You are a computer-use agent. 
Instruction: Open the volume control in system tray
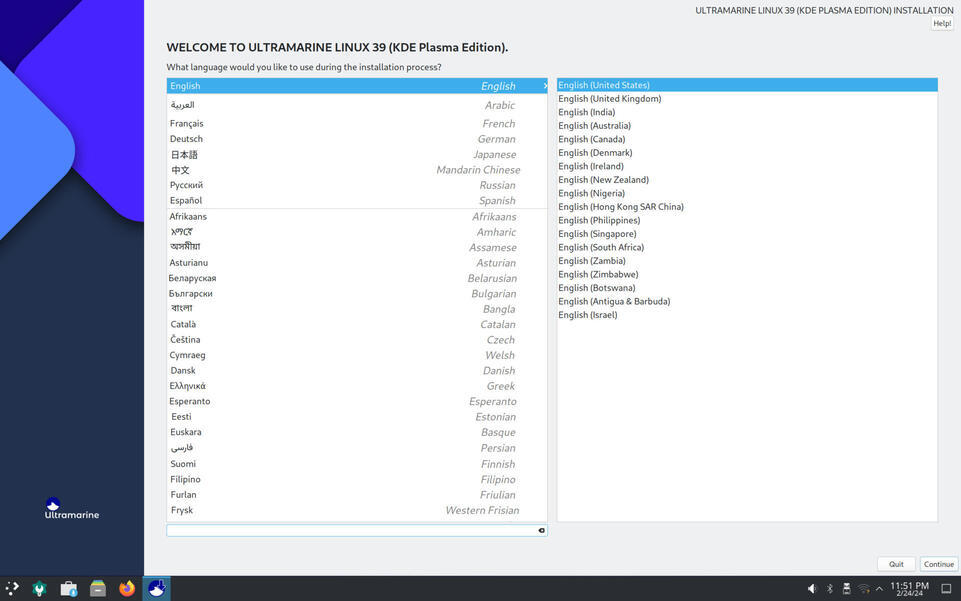tap(812, 589)
